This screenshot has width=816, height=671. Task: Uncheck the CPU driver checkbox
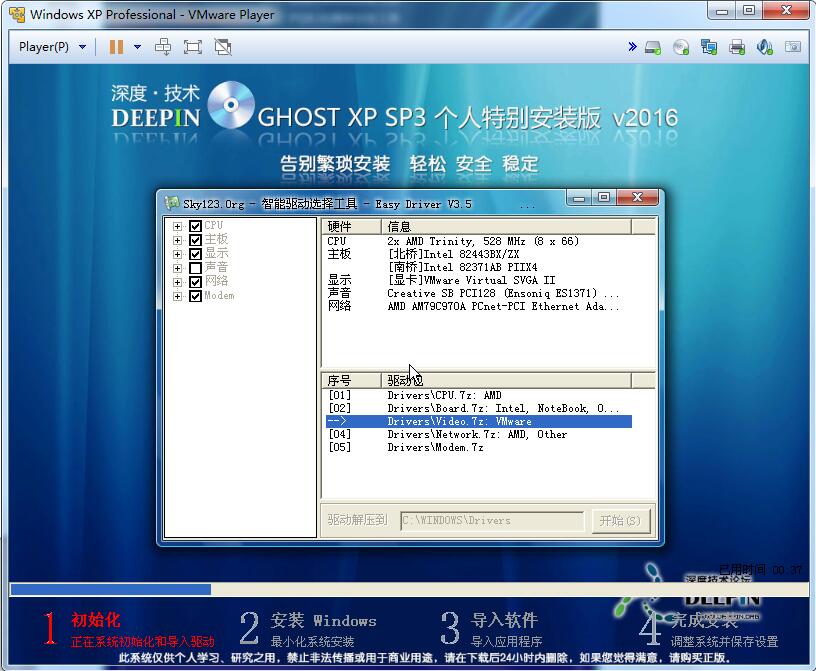pos(195,226)
